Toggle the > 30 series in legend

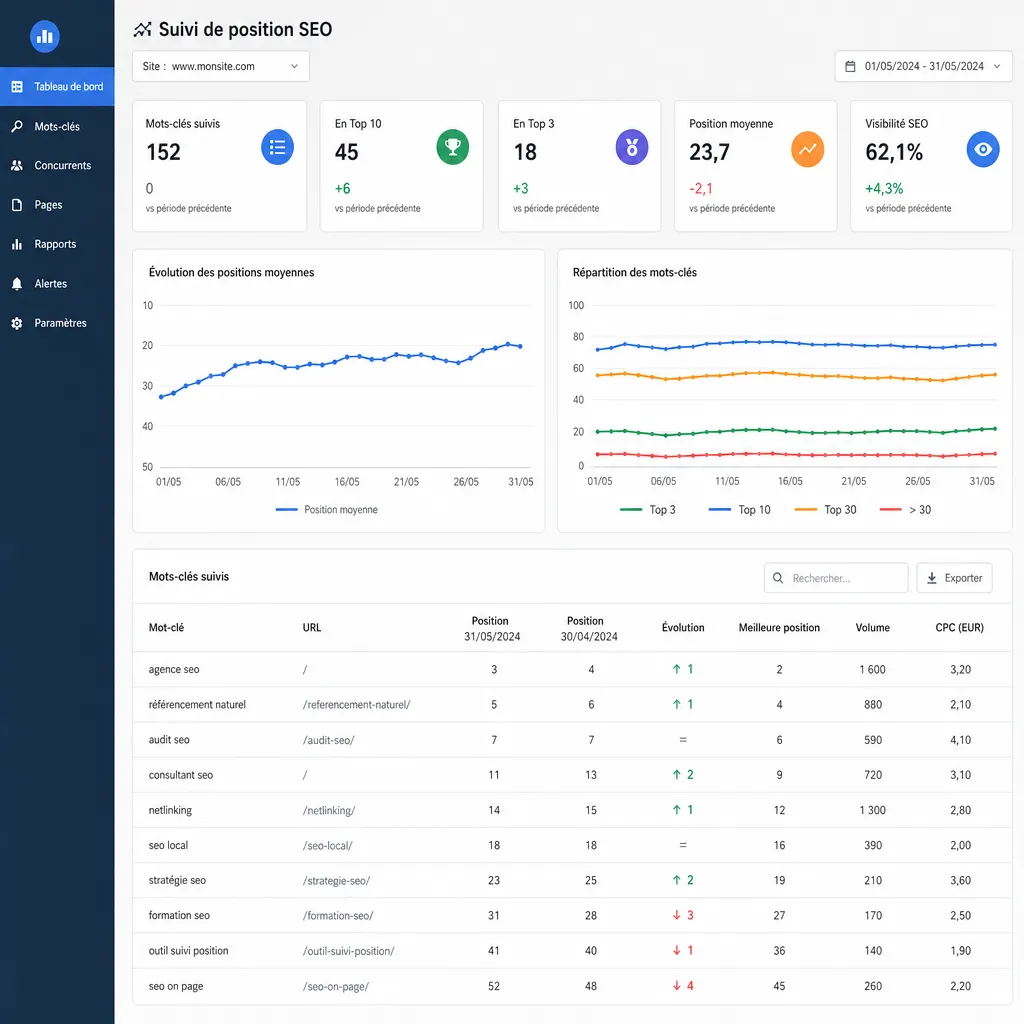[x=905, y=509]
